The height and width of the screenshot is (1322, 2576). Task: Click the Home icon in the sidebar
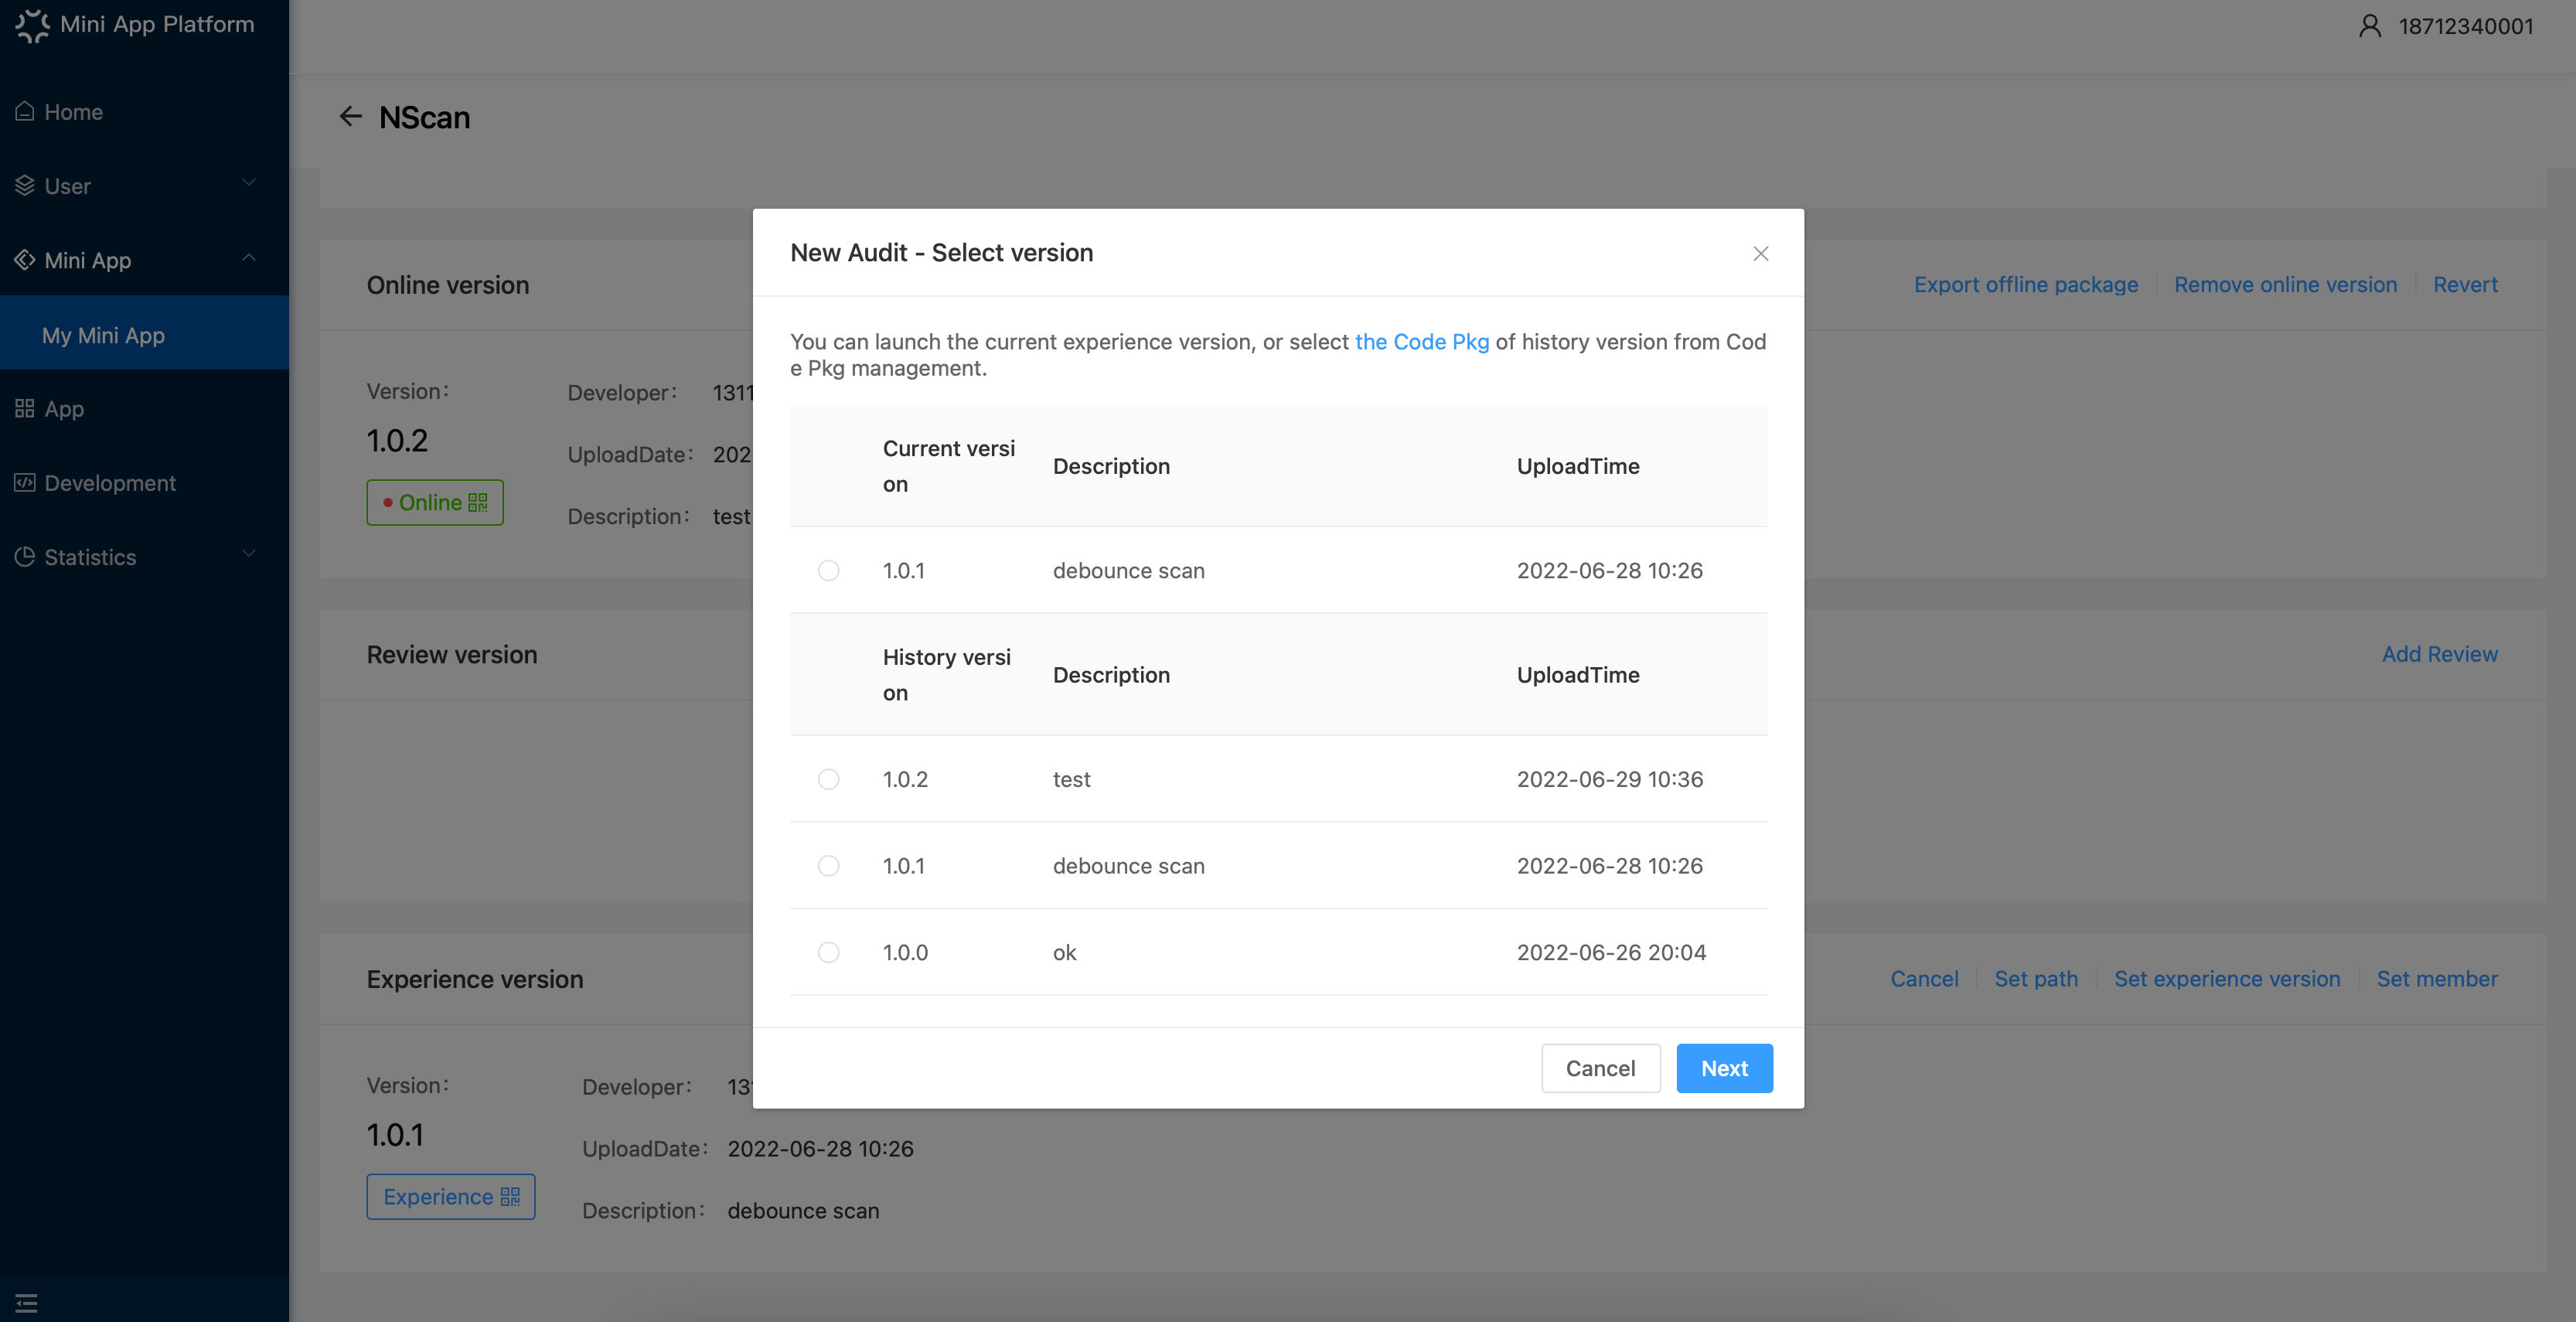(25, 111)
